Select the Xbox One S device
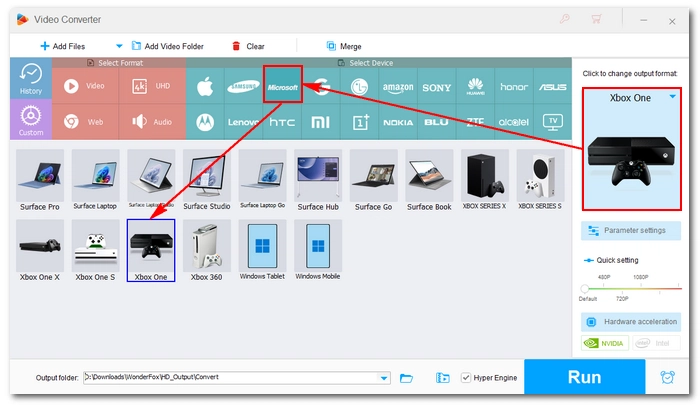Screen dimensions: 700x405 [95, 251]
